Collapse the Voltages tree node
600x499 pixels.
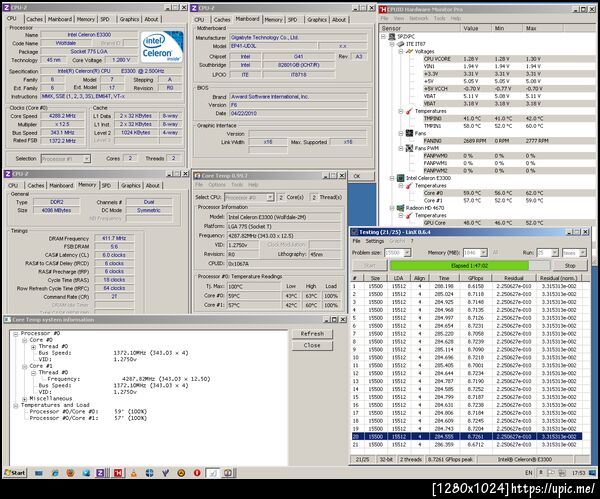pos(400,51)
